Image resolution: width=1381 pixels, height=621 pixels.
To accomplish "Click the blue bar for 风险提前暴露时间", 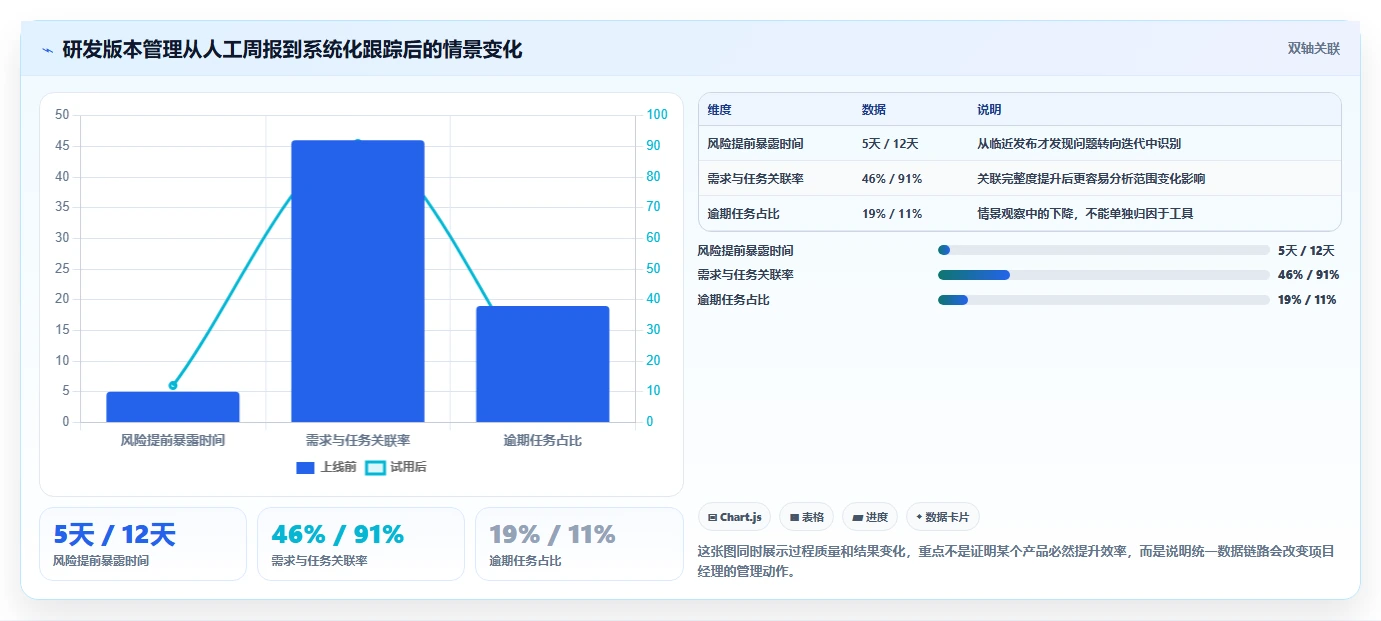I will (173, 407).
